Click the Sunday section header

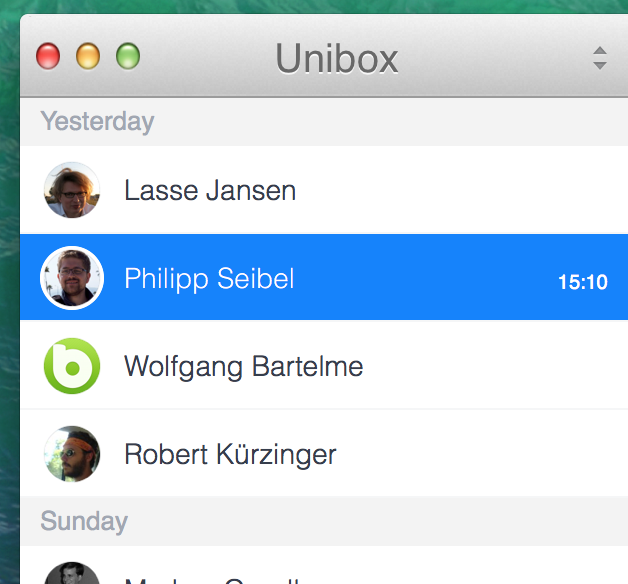(x=84, y=521)
